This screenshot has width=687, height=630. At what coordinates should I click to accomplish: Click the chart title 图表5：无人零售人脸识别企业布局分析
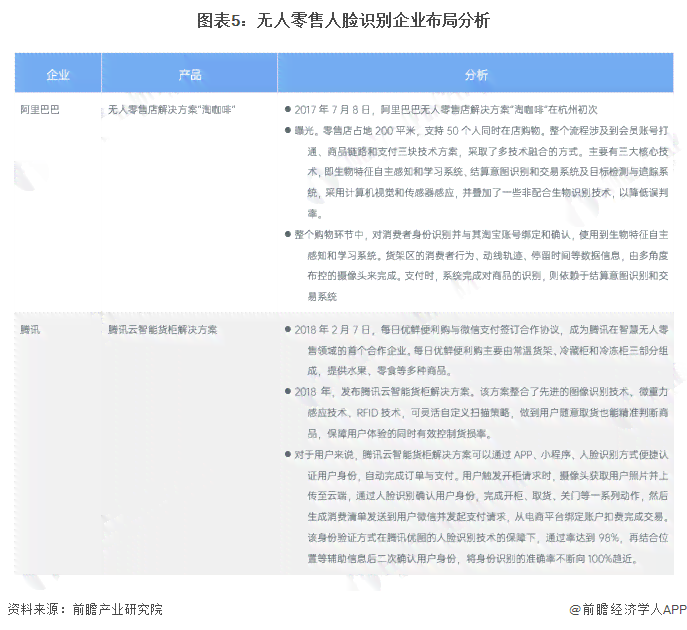(x=343, y=20)
